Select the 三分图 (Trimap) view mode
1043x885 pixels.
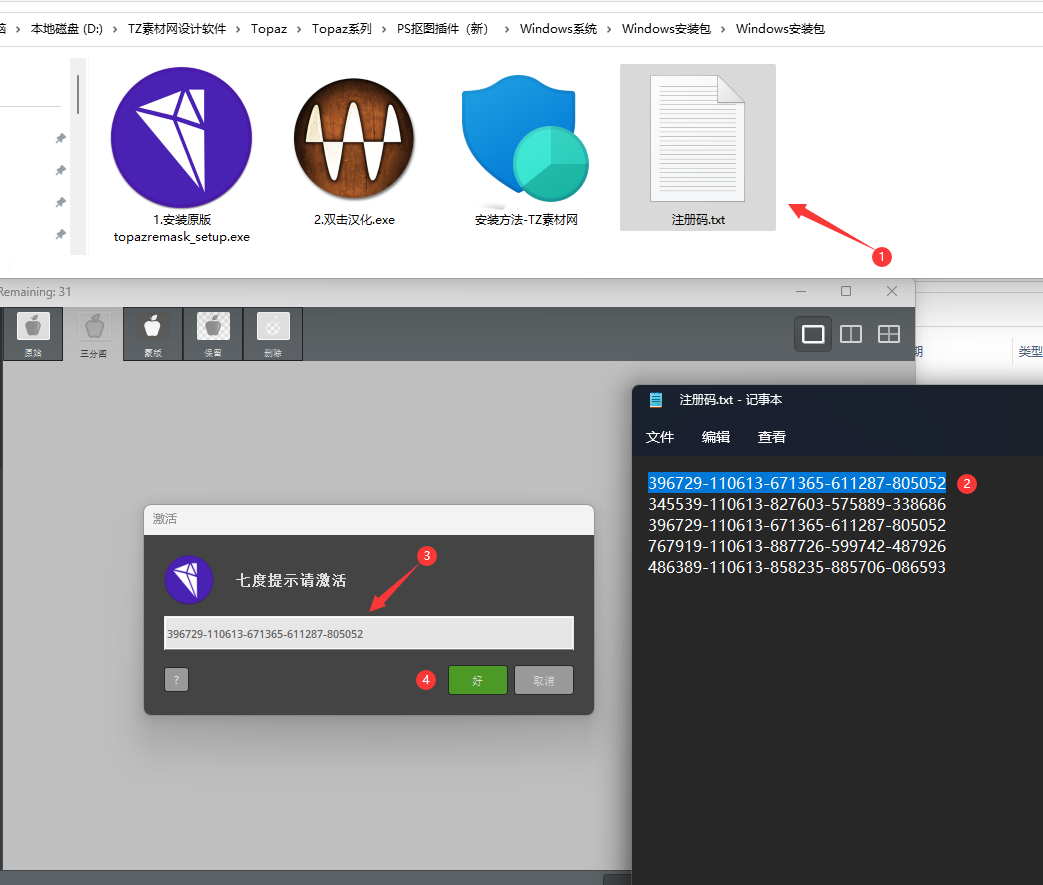click(93, 334)
